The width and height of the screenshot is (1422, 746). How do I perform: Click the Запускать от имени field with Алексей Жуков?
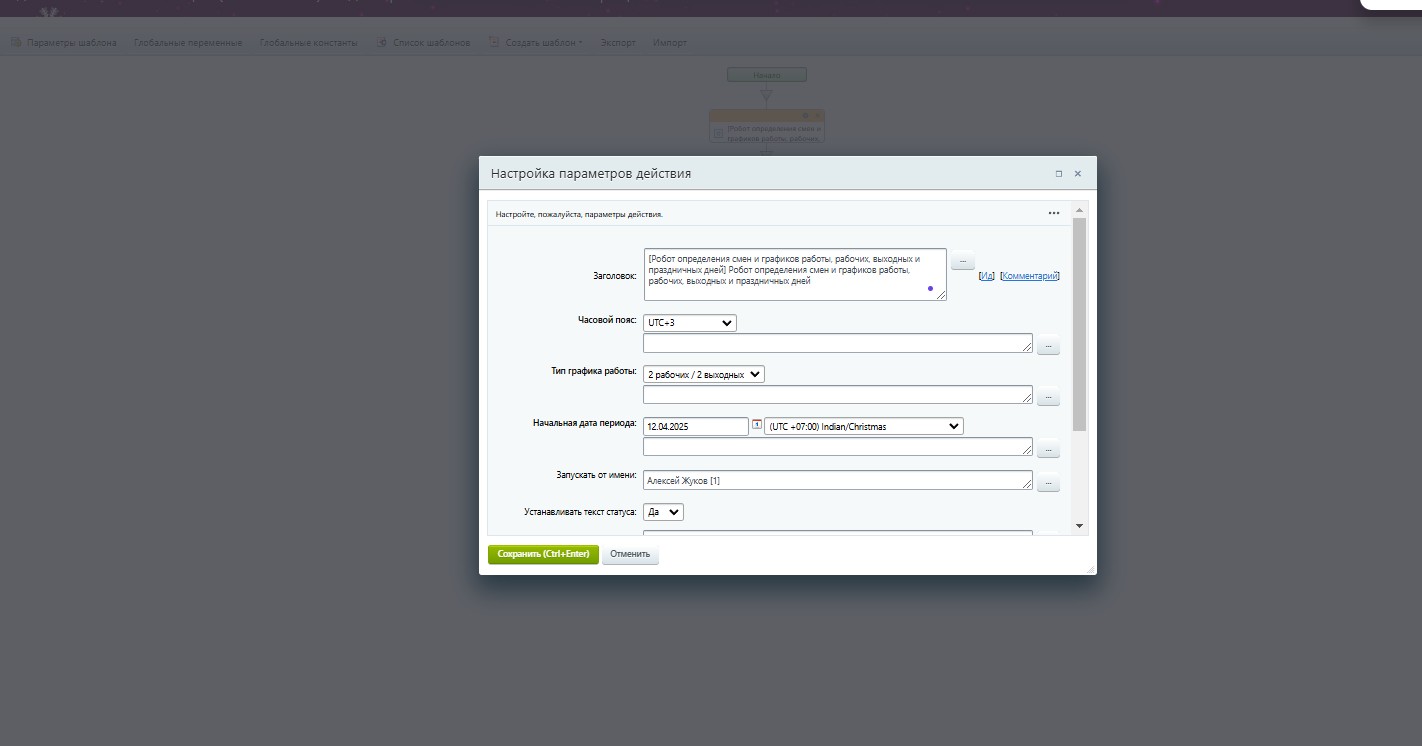coord(837,481)
